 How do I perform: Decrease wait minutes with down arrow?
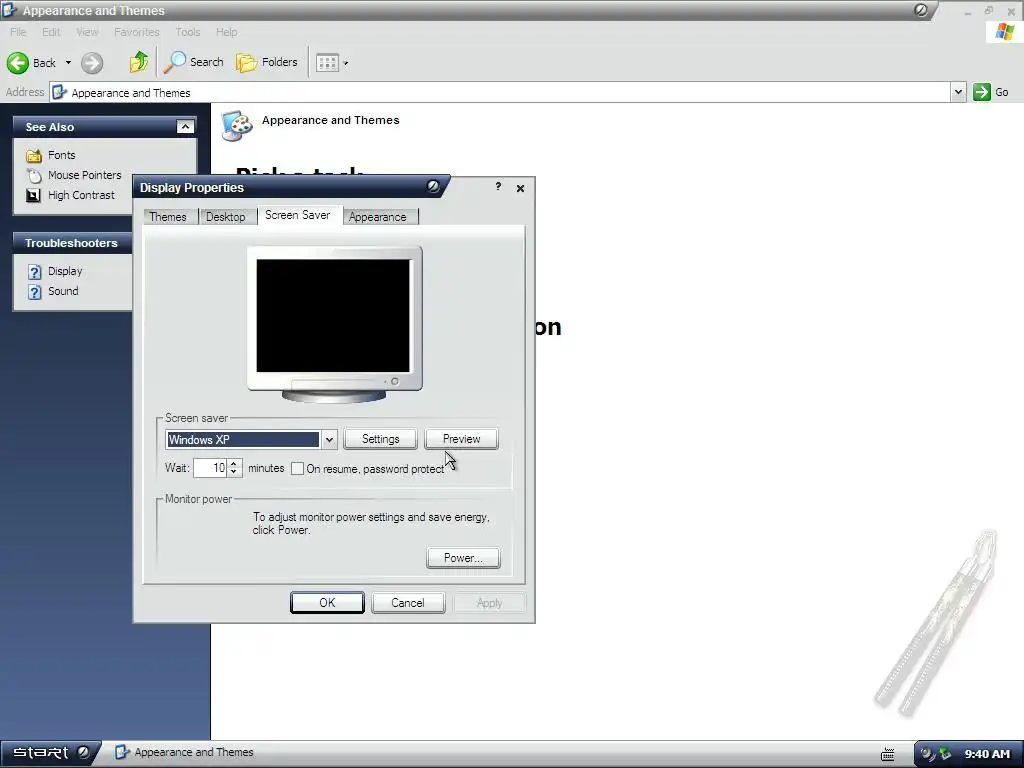234,472
